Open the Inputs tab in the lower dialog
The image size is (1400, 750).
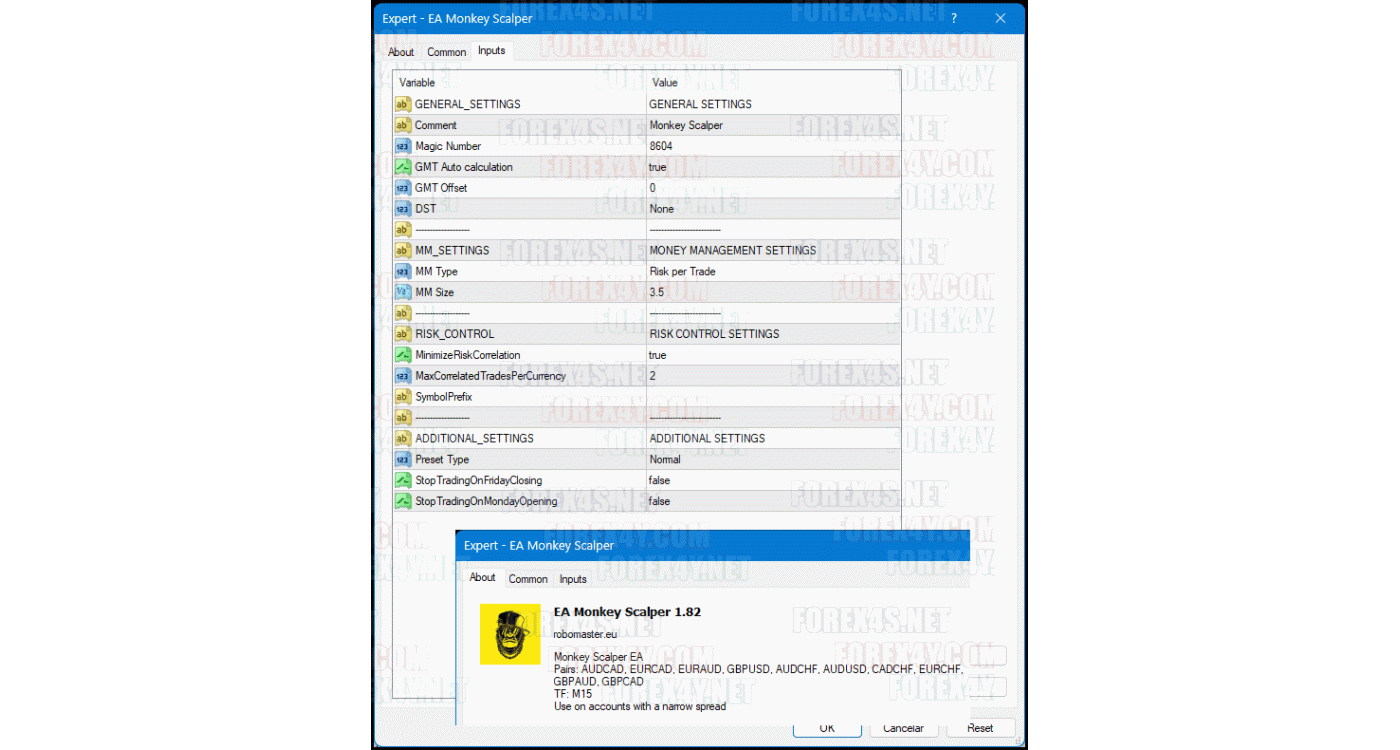(573, 579)
